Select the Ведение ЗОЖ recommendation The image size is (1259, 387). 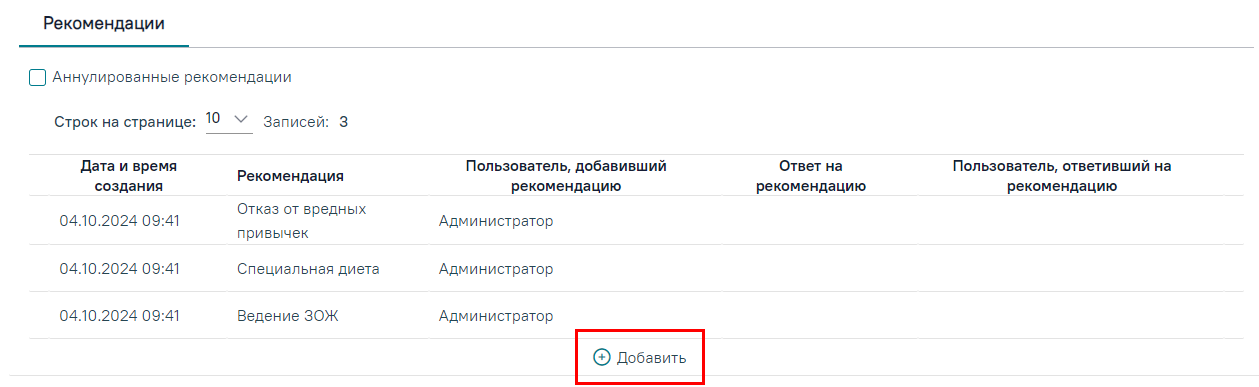[x=288, y=316]
